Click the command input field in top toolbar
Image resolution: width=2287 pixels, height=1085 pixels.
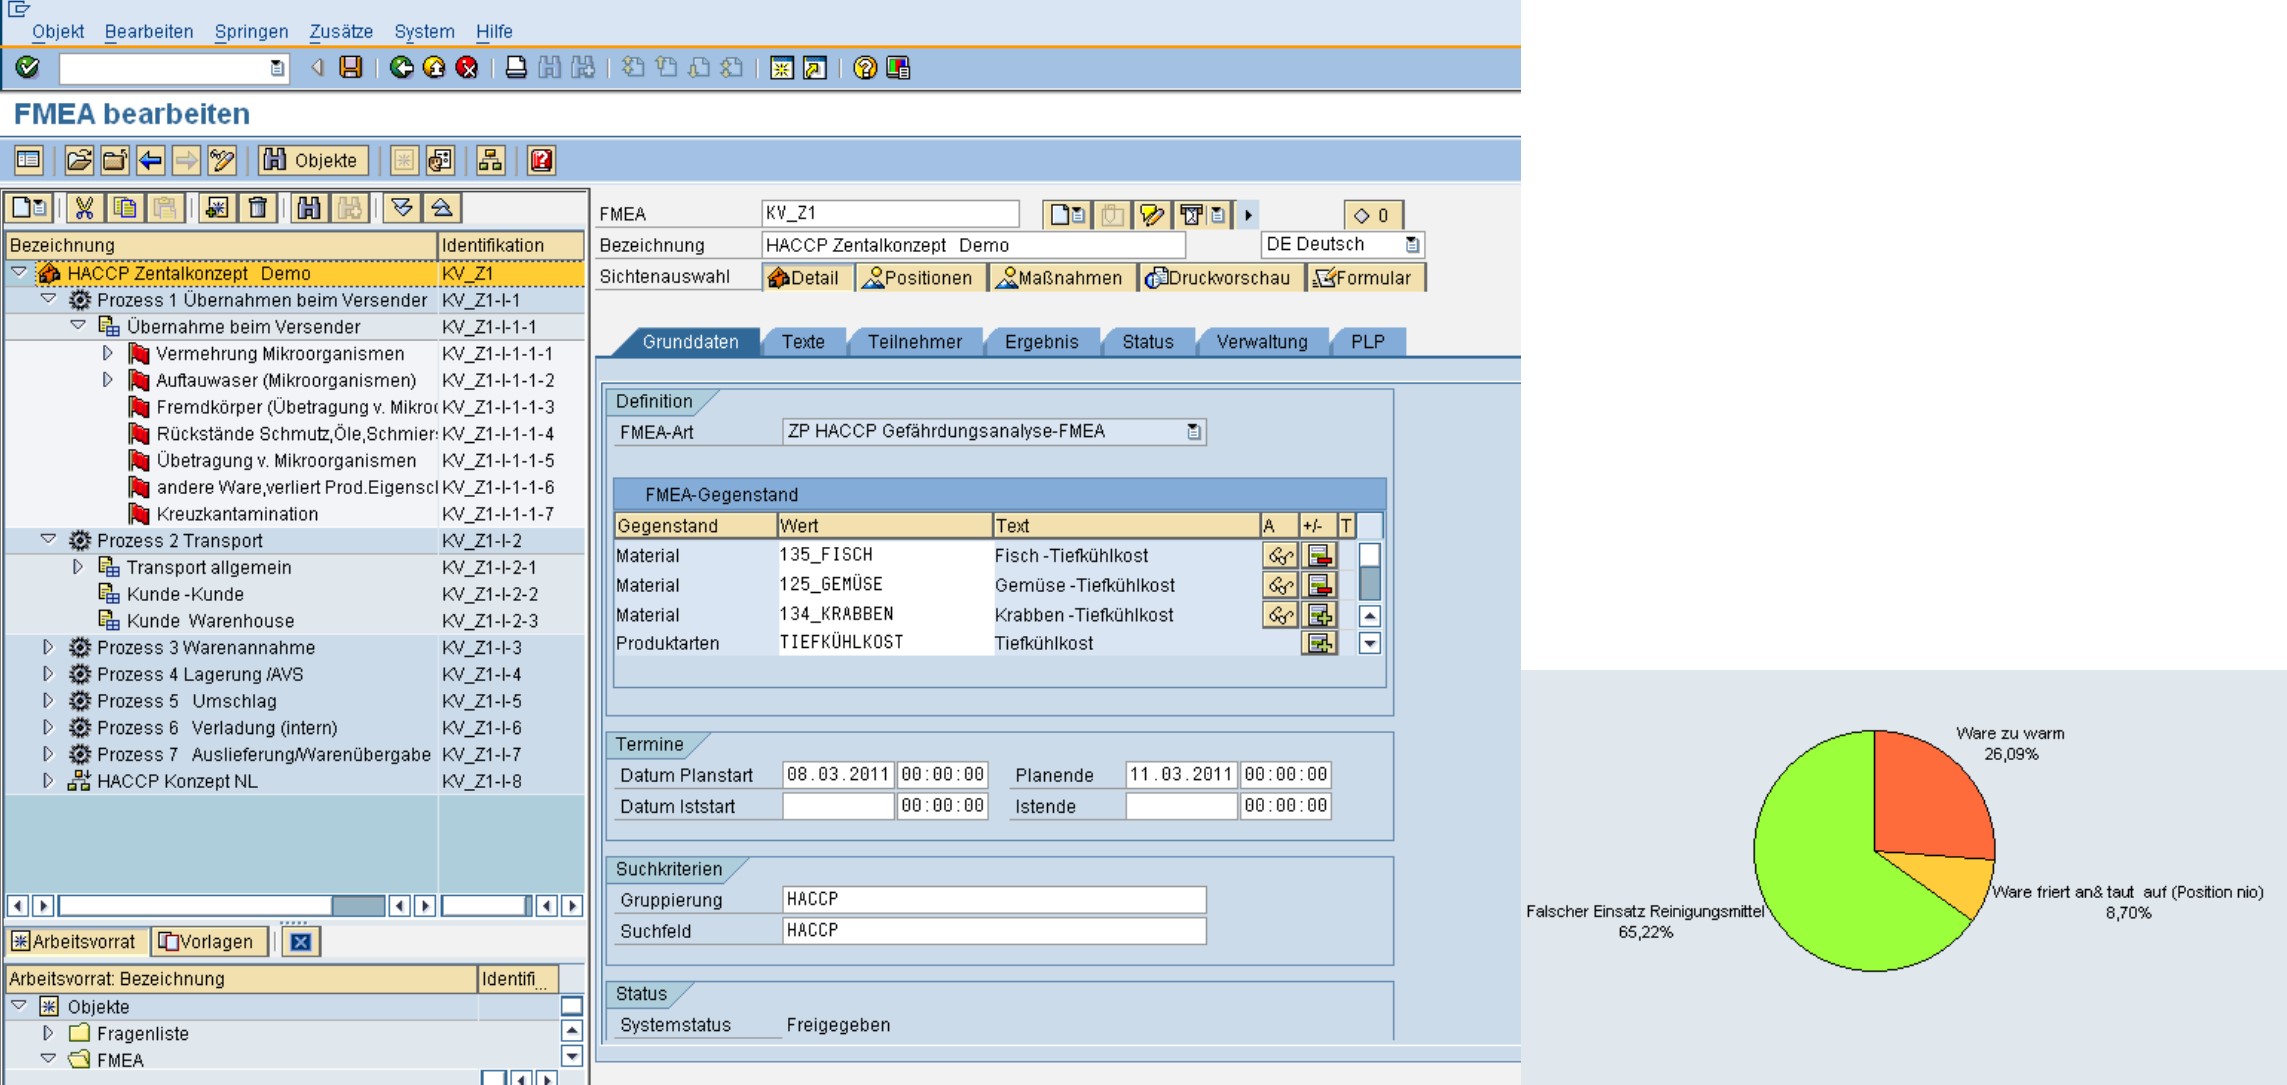[x=174, y=68]
